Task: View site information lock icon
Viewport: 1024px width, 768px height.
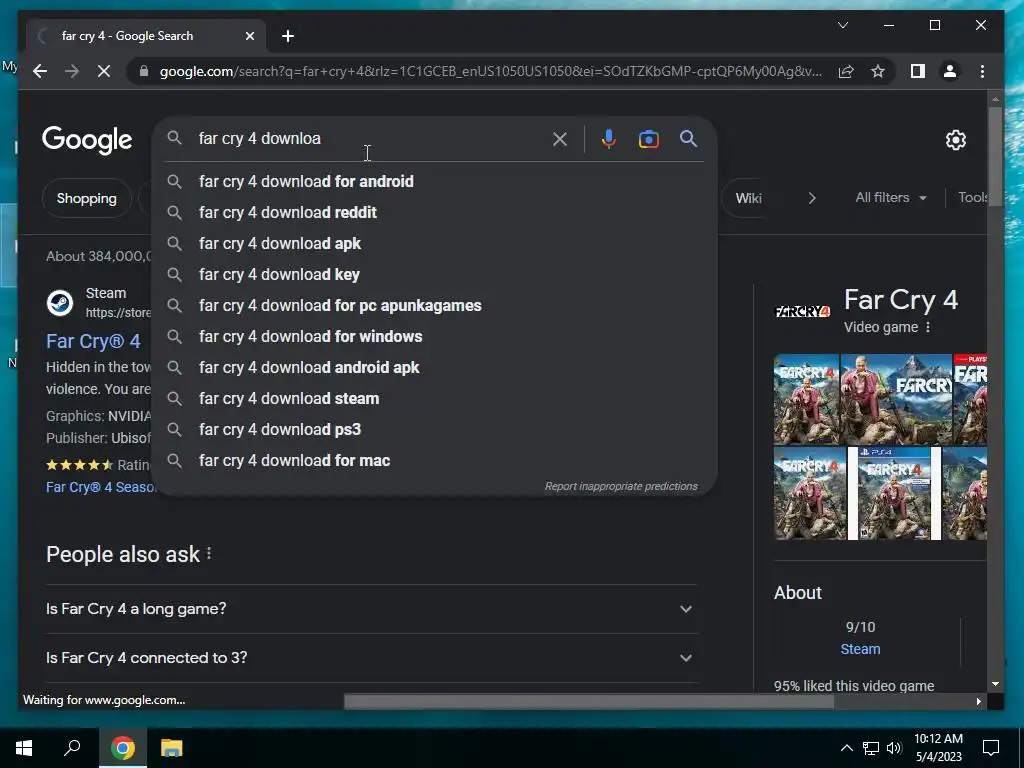Action: click(144, 71)
